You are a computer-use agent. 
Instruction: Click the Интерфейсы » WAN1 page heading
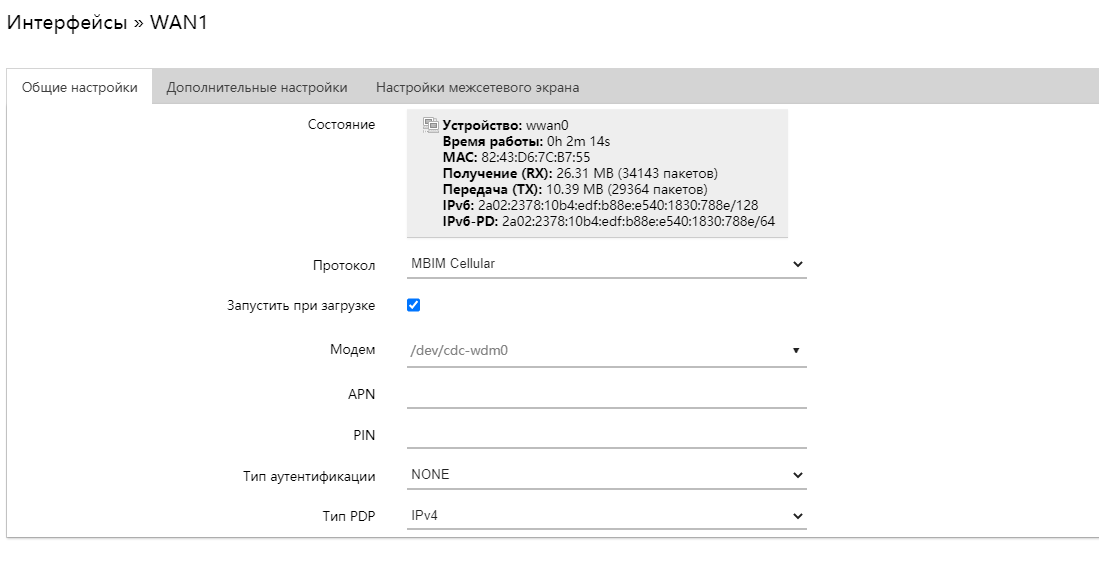pyautogui.click(x=107, y=23)
